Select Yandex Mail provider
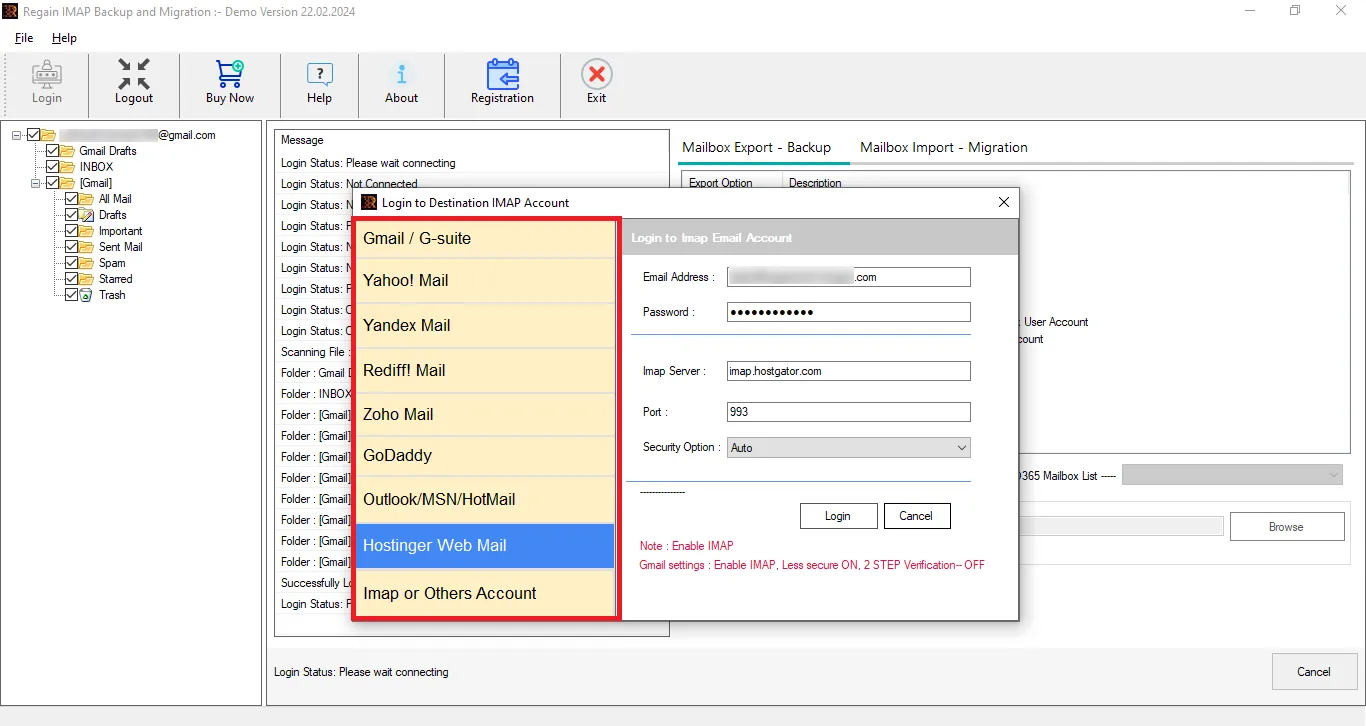This screenshot has height=726, width=1366. 485,325
